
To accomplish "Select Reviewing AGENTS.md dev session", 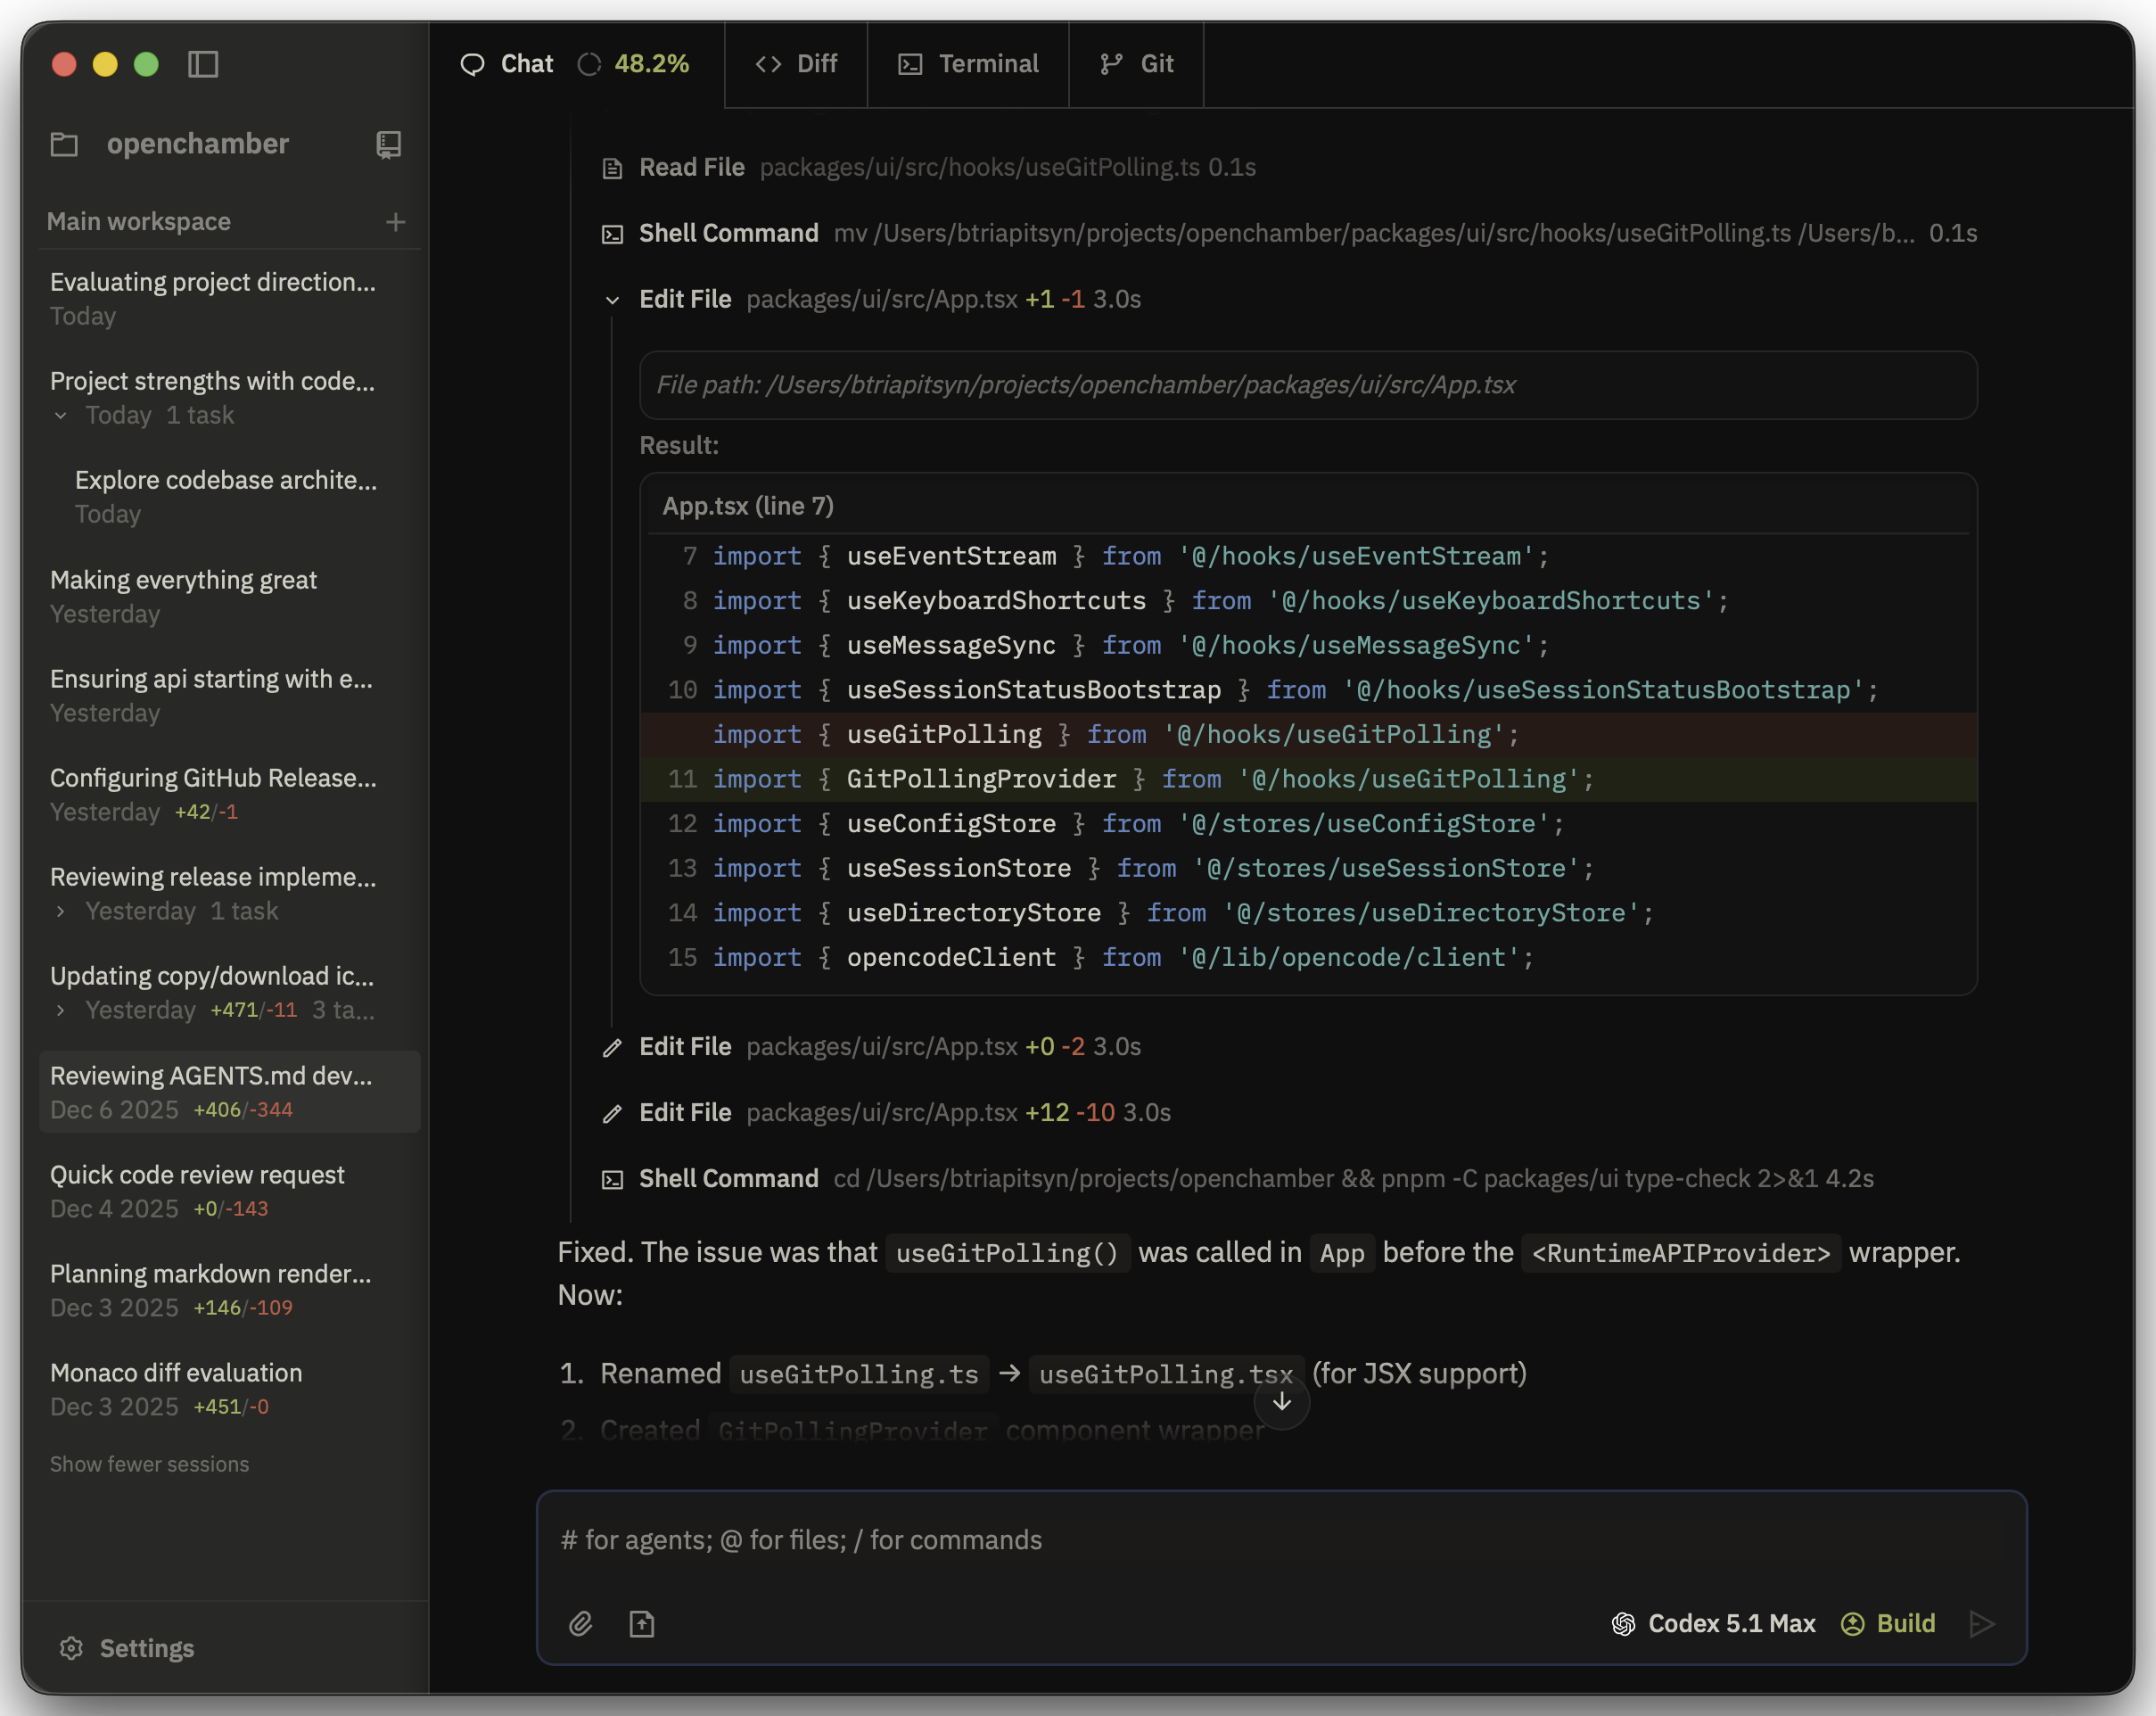I will 229,1091.
